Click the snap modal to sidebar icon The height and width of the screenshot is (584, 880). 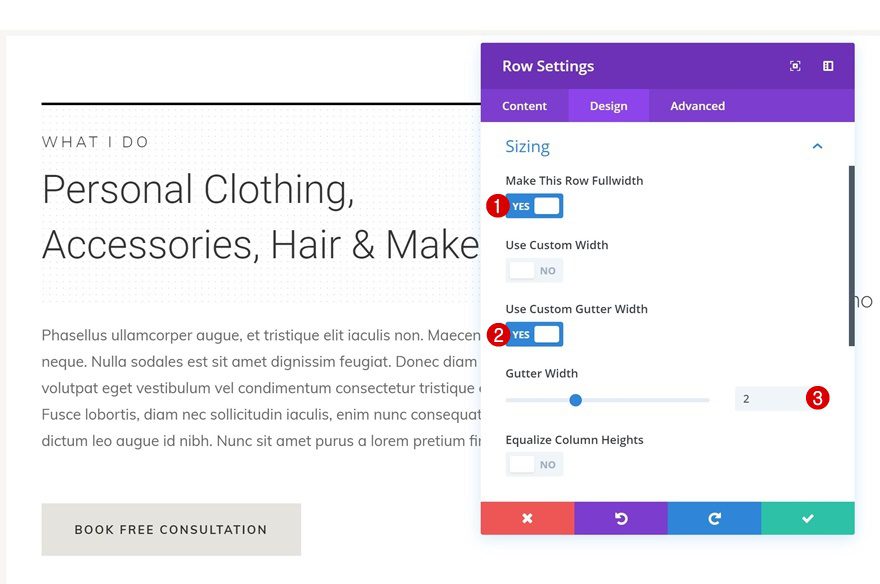point(828,66)
